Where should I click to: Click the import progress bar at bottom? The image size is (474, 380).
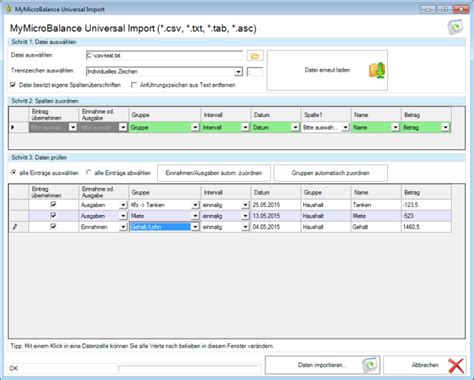189,368
